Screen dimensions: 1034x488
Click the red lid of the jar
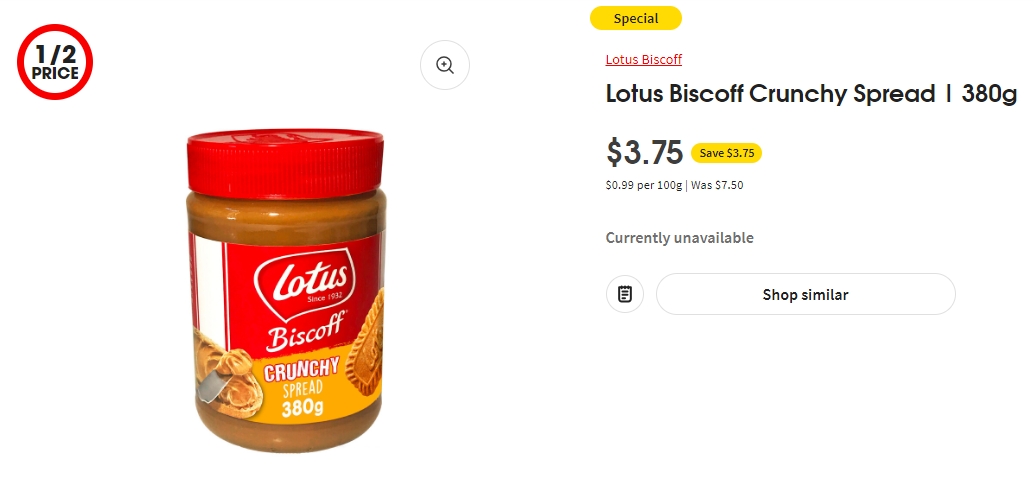click(285, 162)
